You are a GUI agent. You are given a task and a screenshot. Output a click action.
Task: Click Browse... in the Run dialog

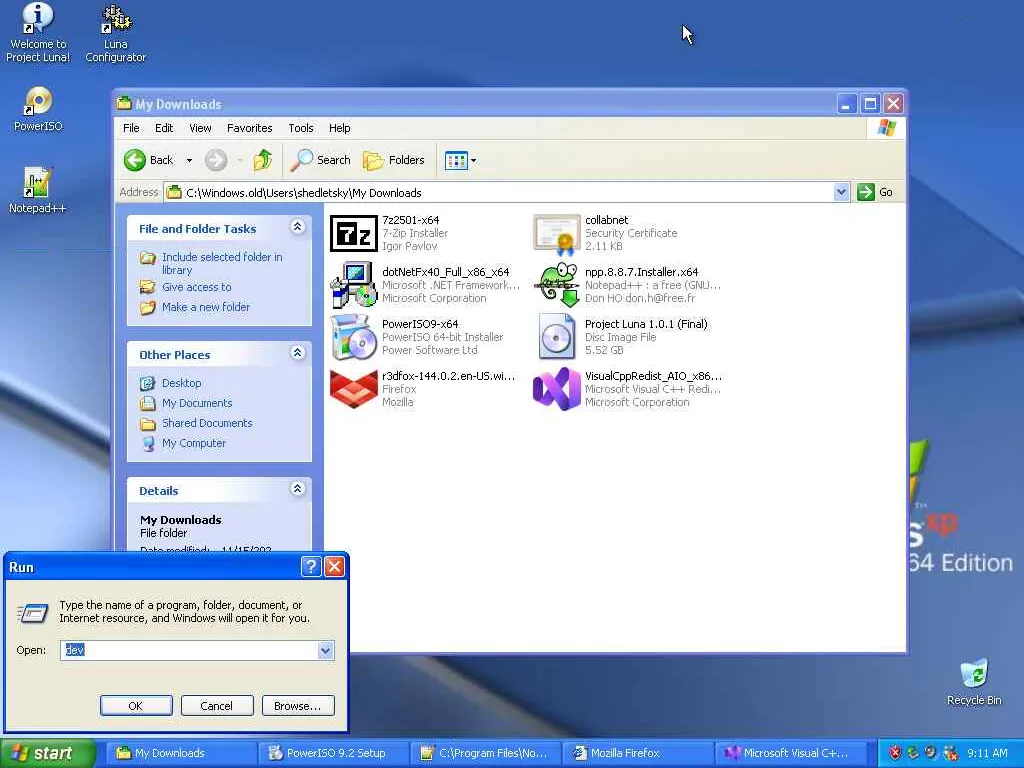pos(298,705)
